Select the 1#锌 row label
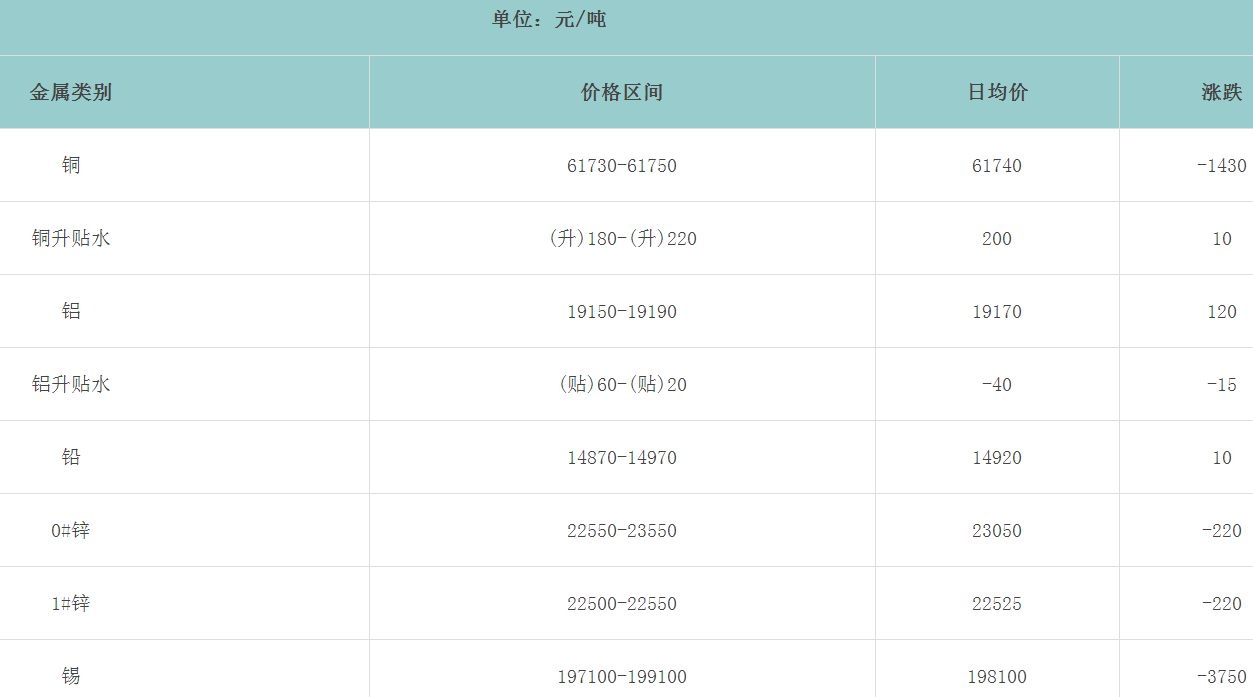Viewport: 1253px width, 697px height. 71,604
